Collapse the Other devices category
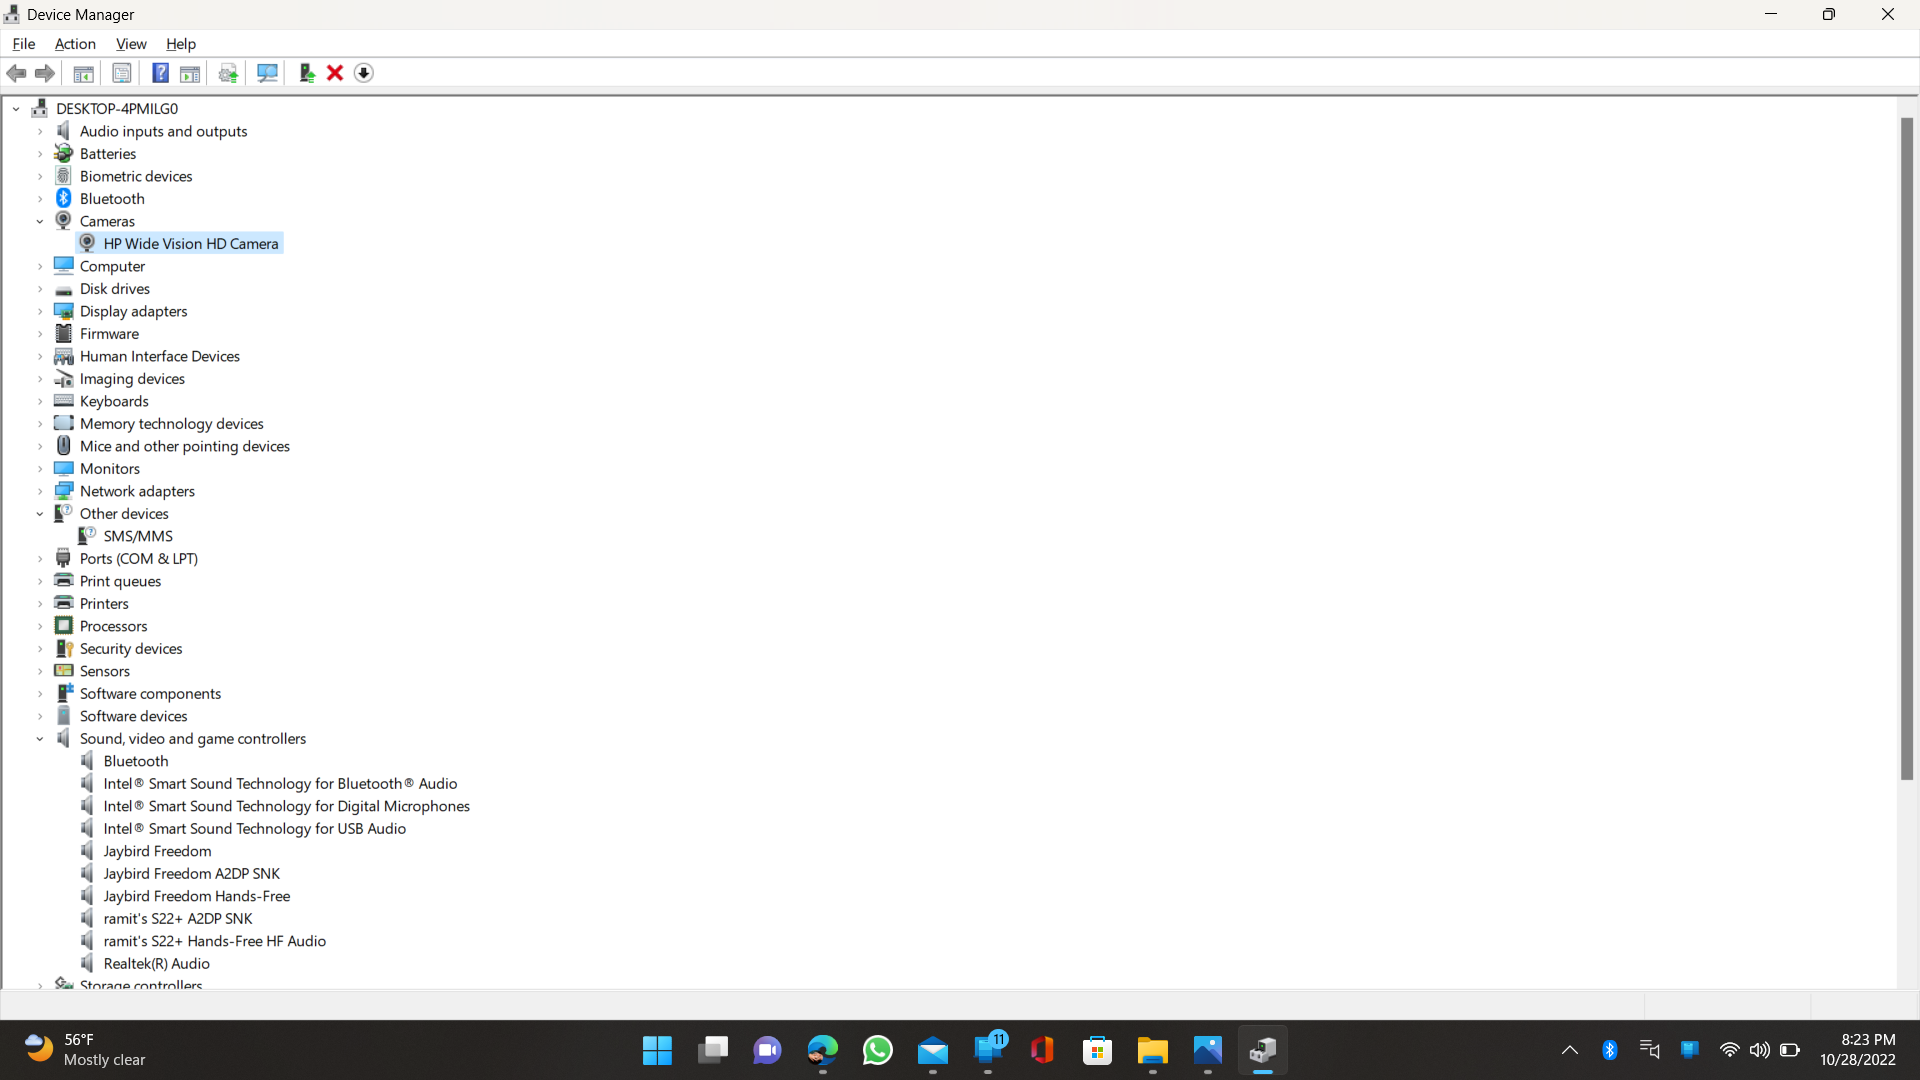 40,513
